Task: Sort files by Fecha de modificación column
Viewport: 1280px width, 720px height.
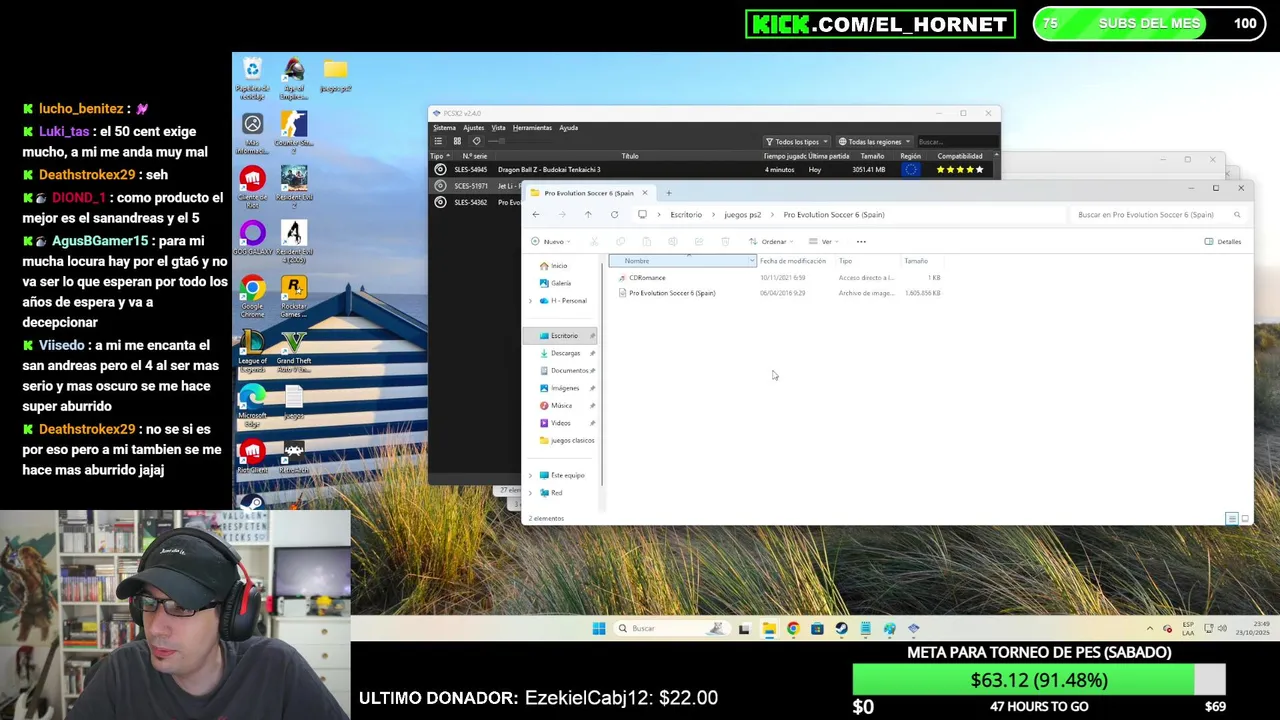Action: [793, 261]
